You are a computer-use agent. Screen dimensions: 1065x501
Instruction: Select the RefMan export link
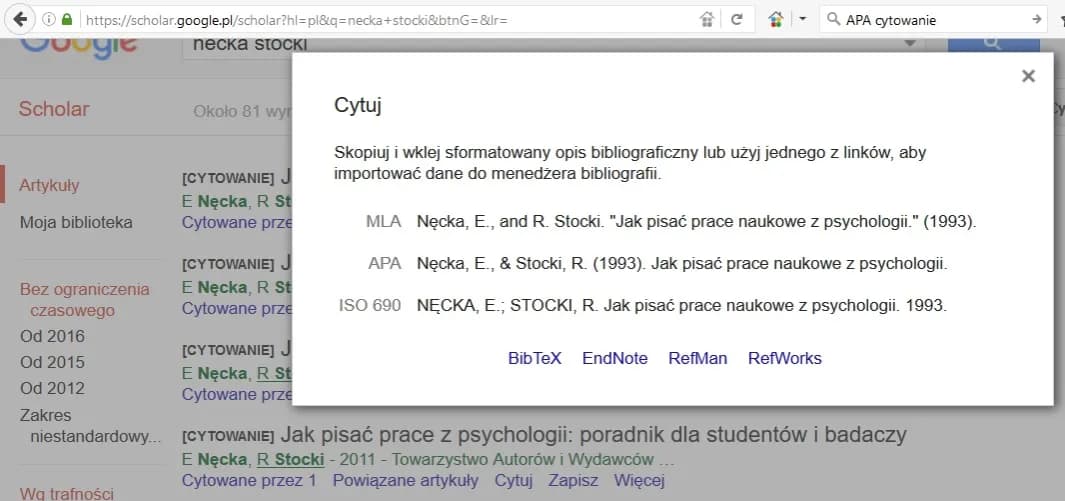(698, 358)
